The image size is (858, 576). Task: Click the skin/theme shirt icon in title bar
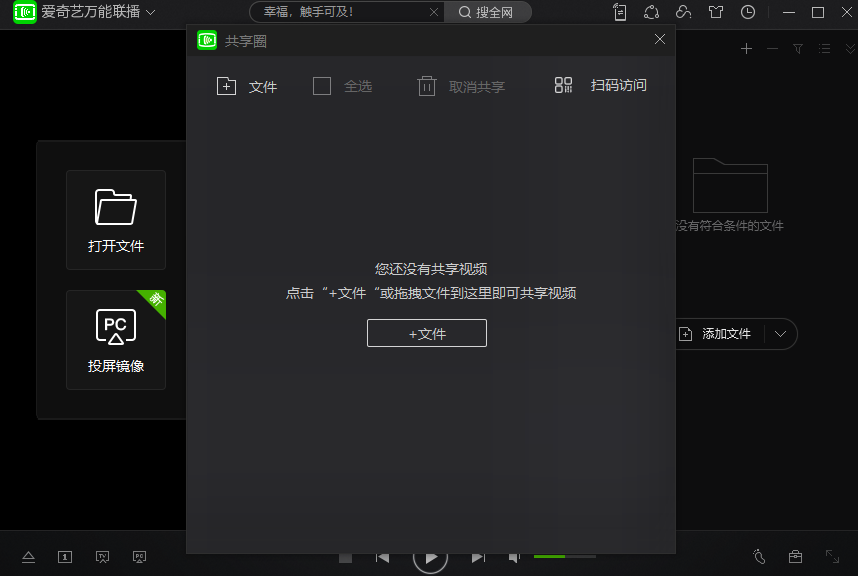click(x=715, y=12)
